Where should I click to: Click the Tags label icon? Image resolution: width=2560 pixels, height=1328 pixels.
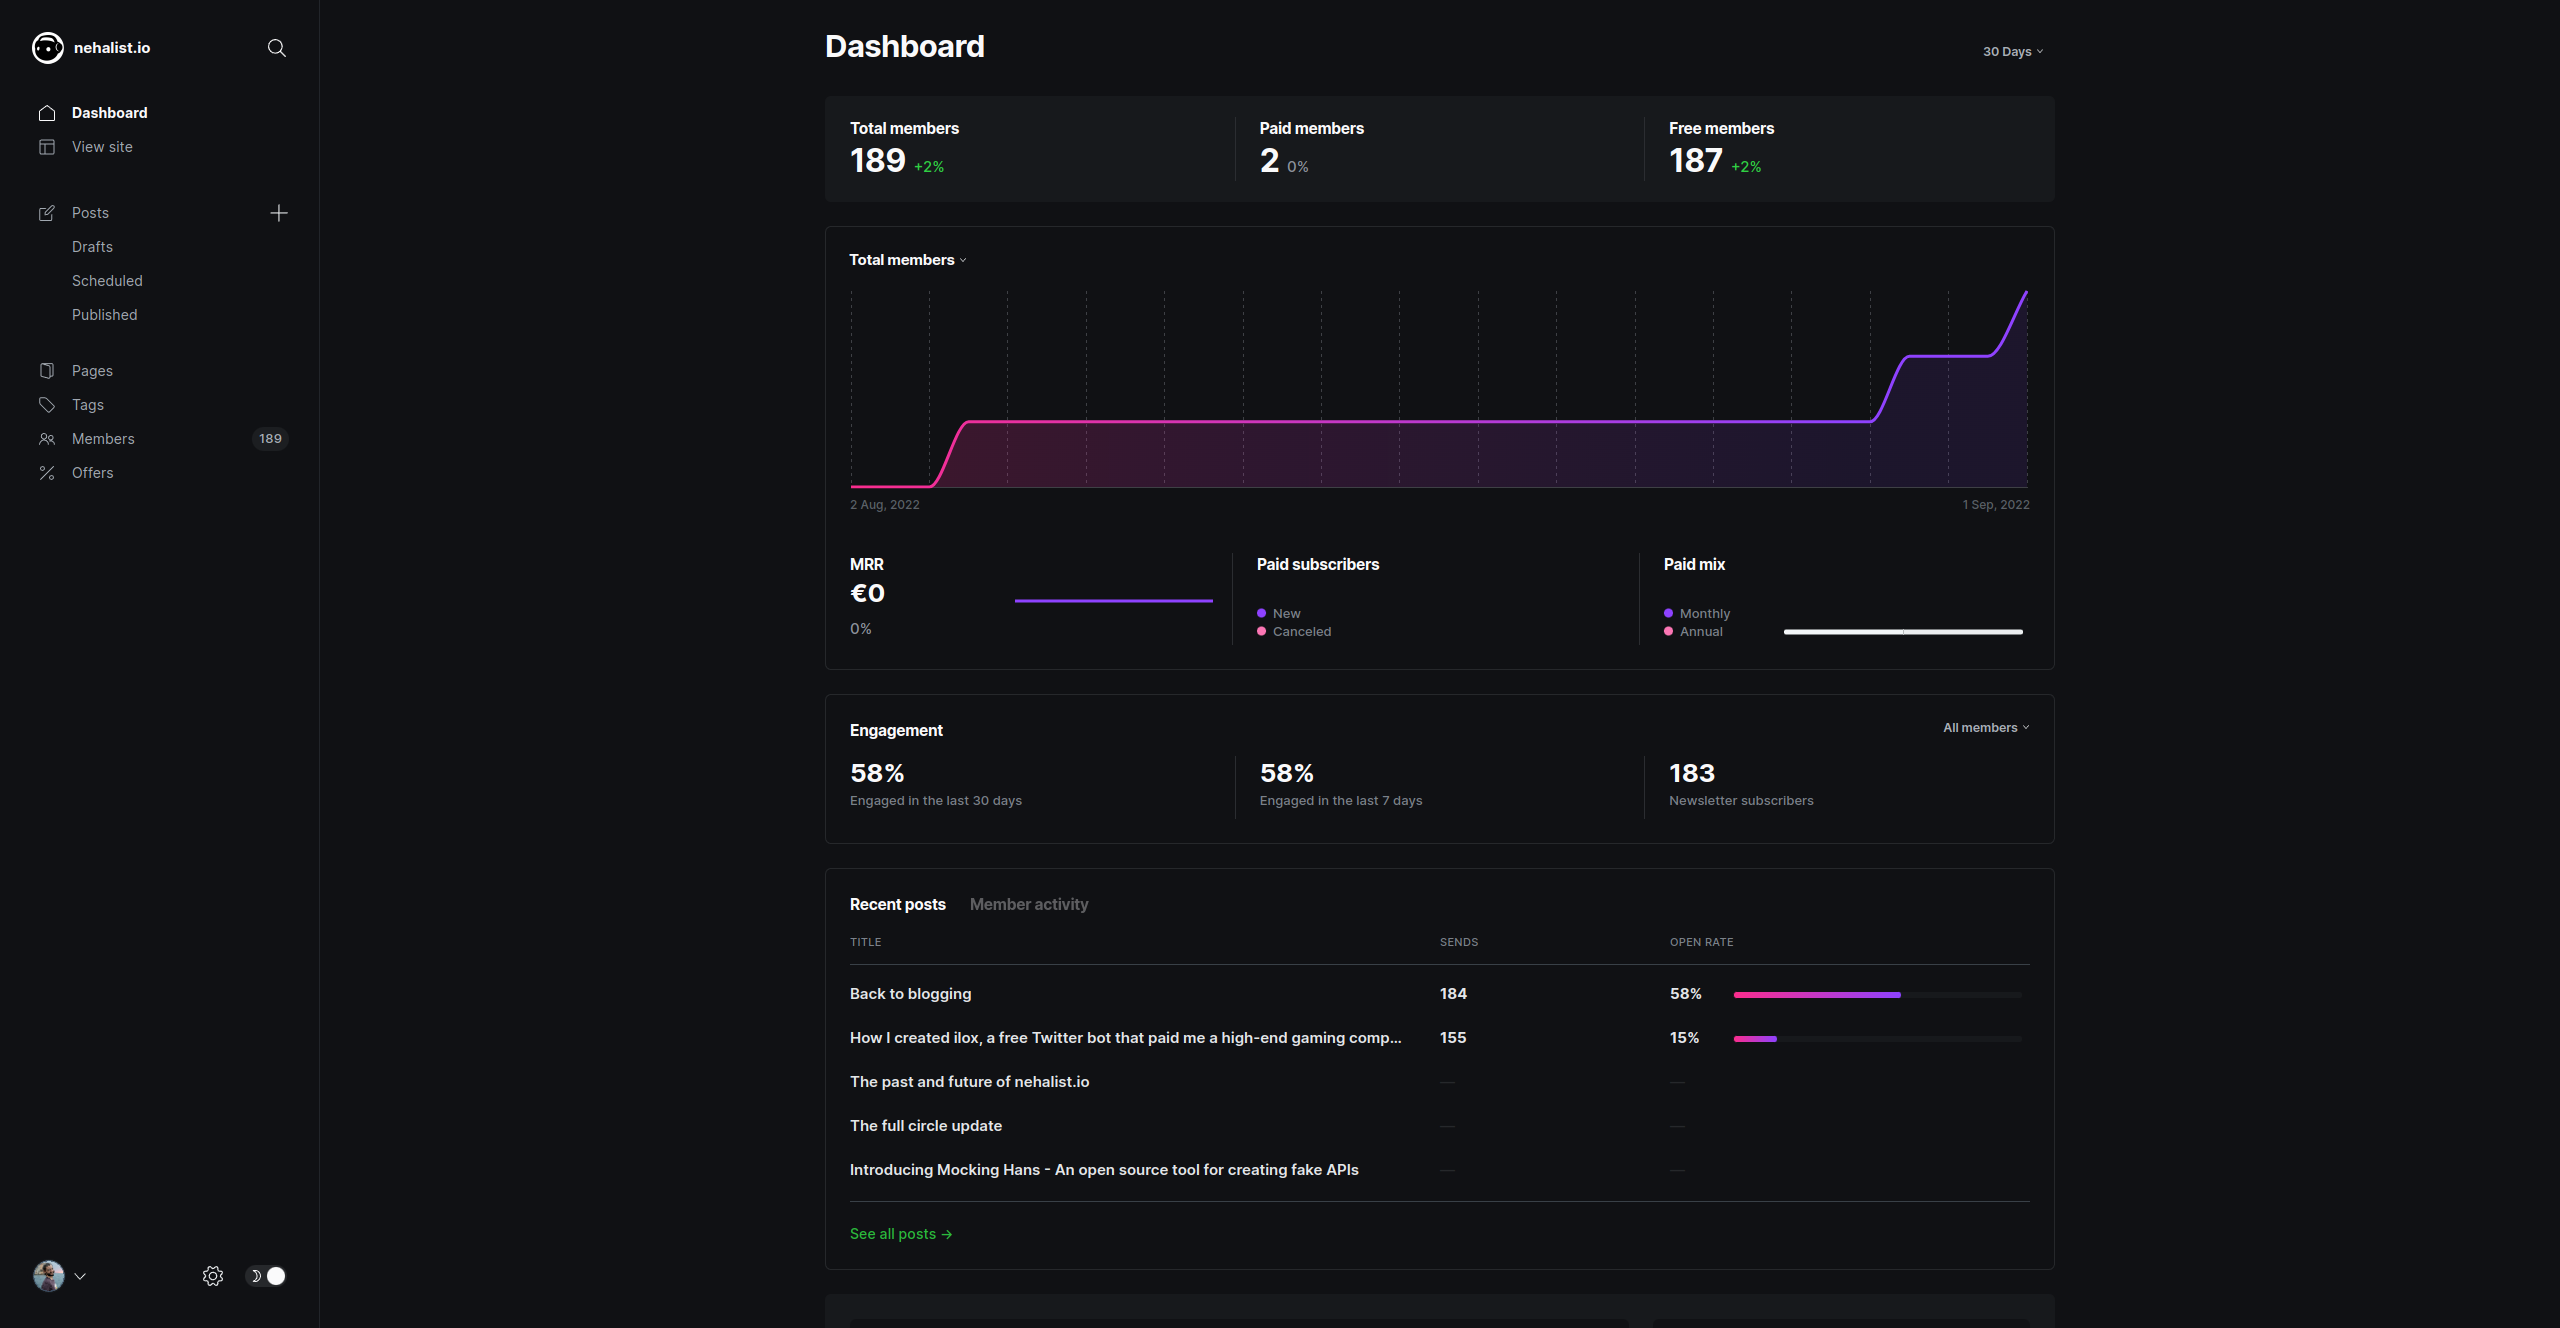(x=47, y=405)
